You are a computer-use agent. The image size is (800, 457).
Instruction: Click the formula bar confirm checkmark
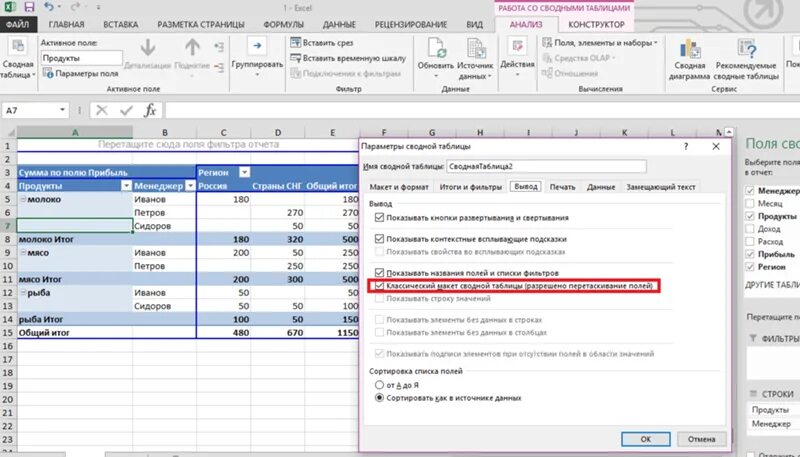[x=126, y=110]
